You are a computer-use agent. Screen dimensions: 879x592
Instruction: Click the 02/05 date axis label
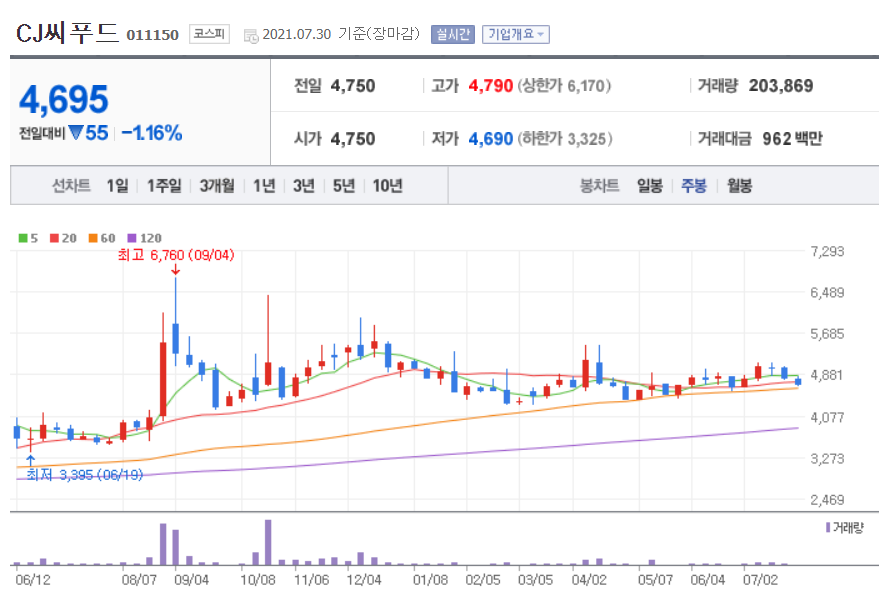pos(483,580)
